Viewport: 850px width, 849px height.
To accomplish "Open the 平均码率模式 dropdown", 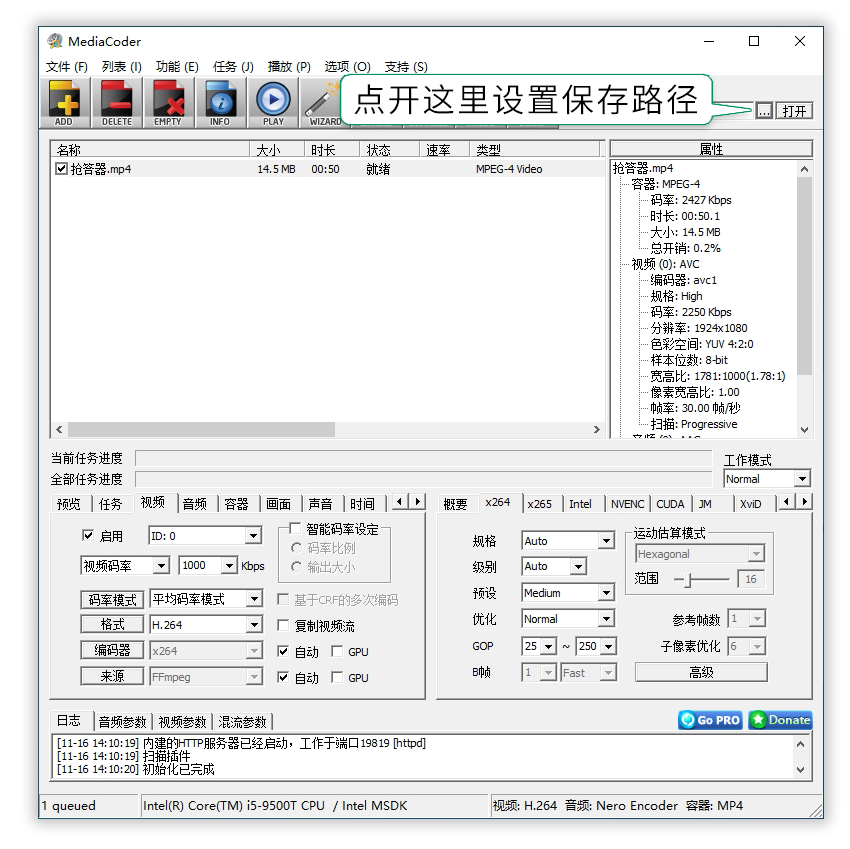I will click(206, 599).
